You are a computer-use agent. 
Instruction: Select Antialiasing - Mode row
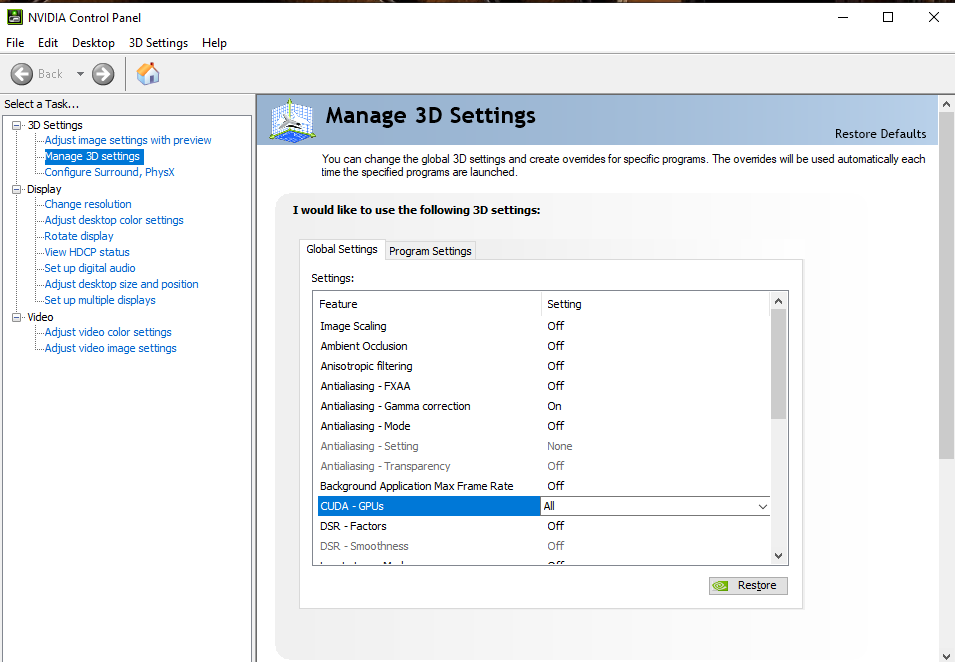tap(544, 426)
